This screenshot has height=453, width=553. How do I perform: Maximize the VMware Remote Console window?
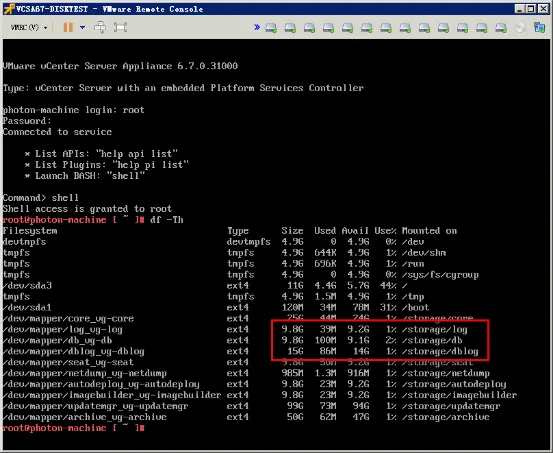tap(531, 9)
